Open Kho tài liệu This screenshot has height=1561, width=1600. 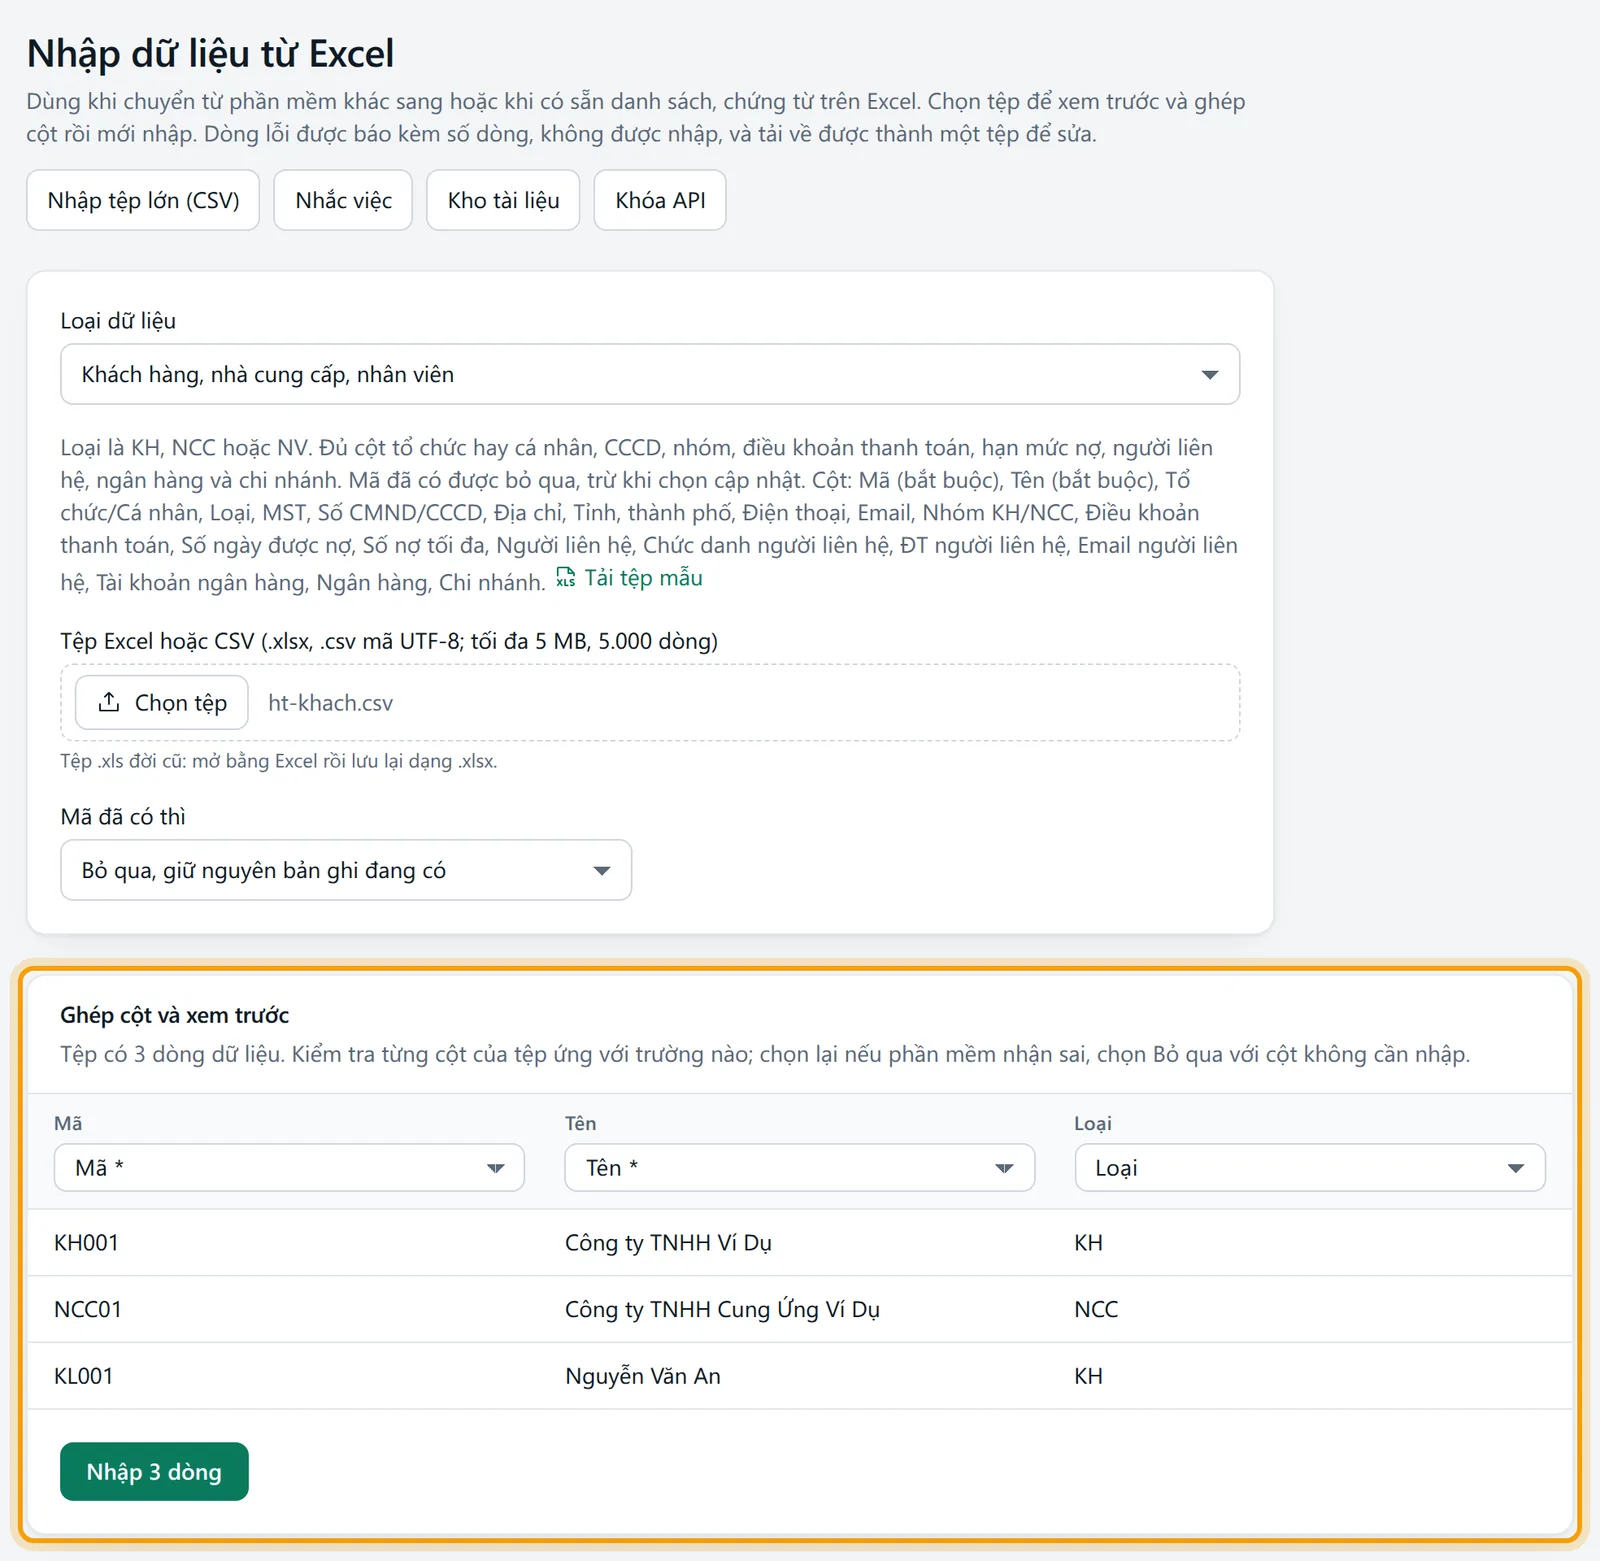[x=503, y=200]
